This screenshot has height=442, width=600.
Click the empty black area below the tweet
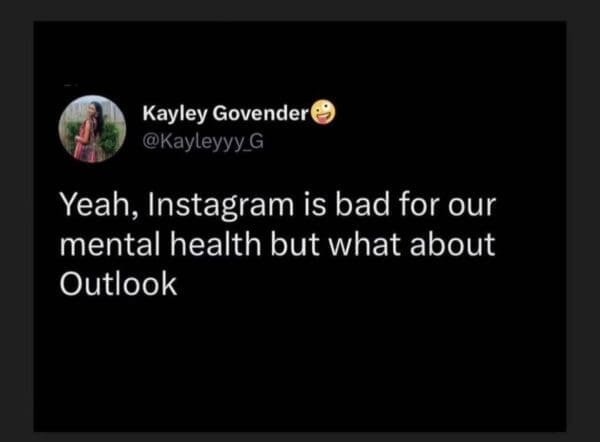pos(298,364)
